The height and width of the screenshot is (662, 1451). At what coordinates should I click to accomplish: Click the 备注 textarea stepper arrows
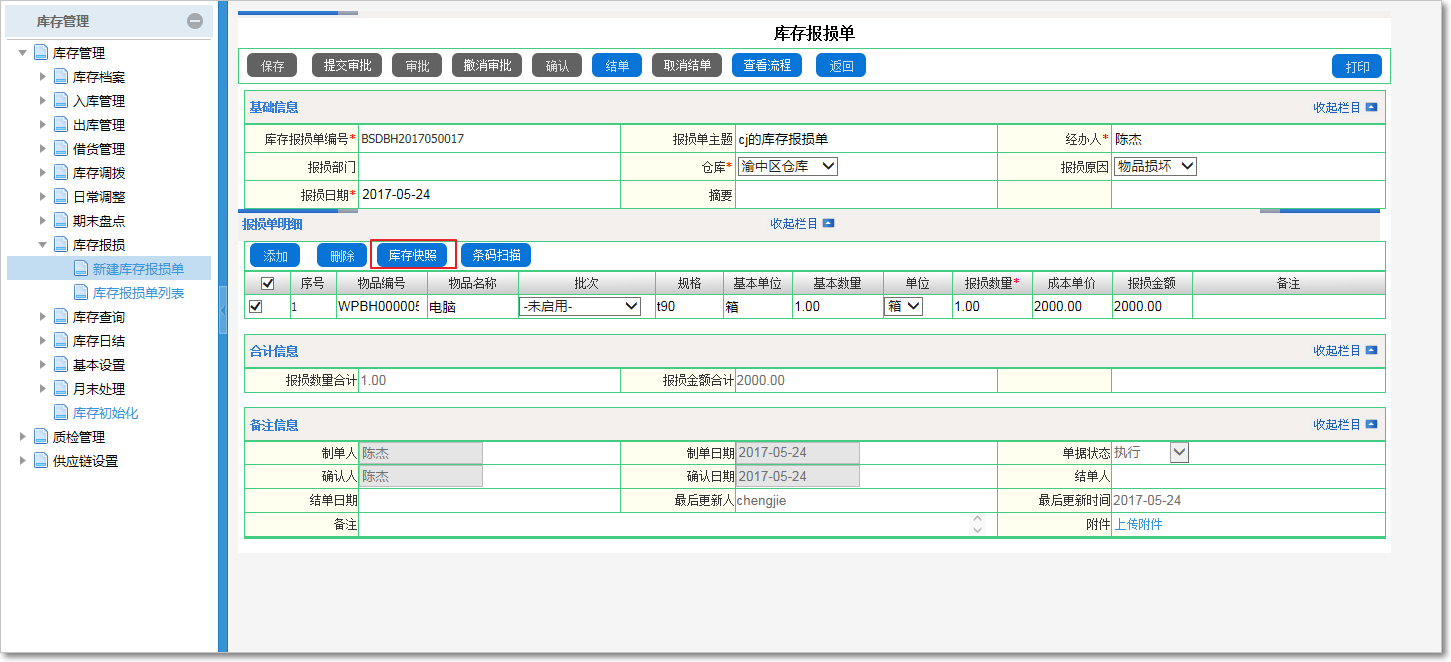click(x=977, y=524)
